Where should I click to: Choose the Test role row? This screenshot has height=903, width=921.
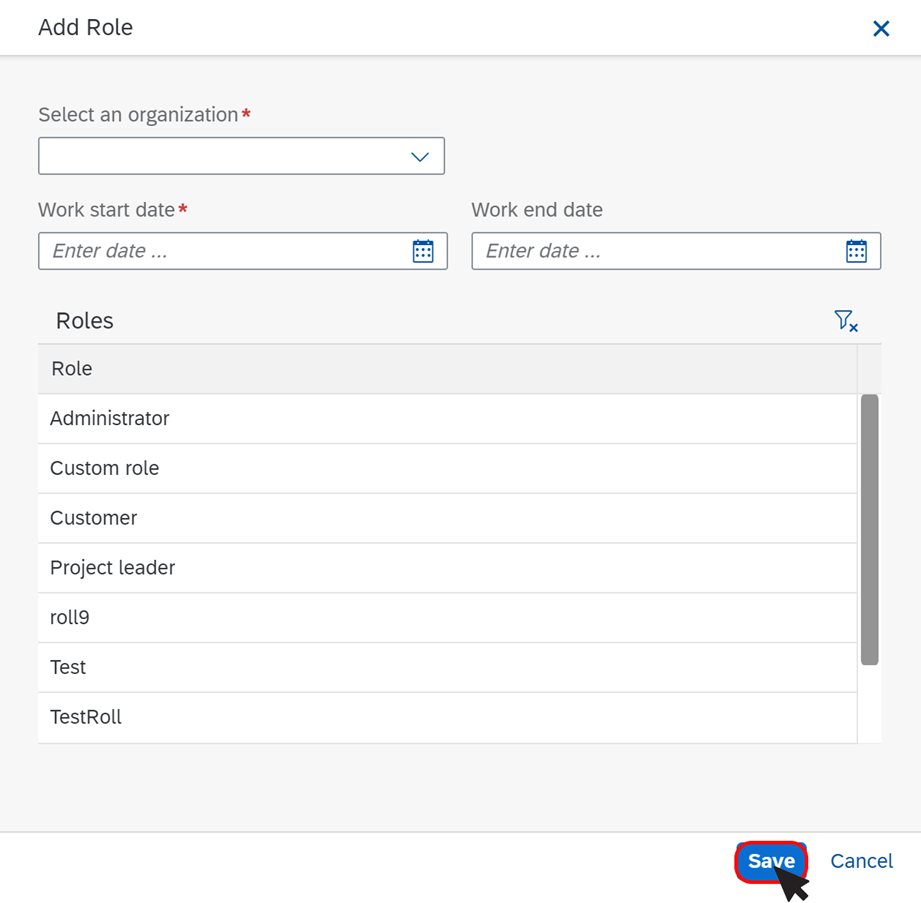pos(447,667)
